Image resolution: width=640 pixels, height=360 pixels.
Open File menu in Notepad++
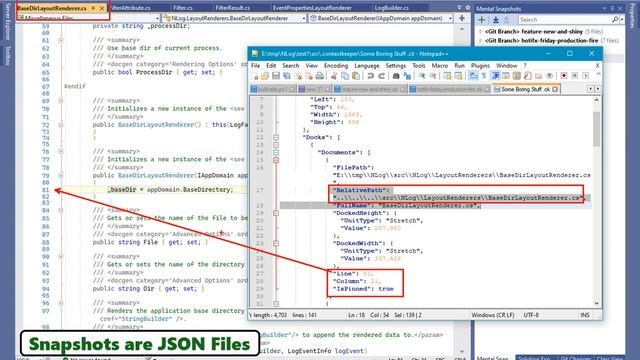[x=256, y=65]
